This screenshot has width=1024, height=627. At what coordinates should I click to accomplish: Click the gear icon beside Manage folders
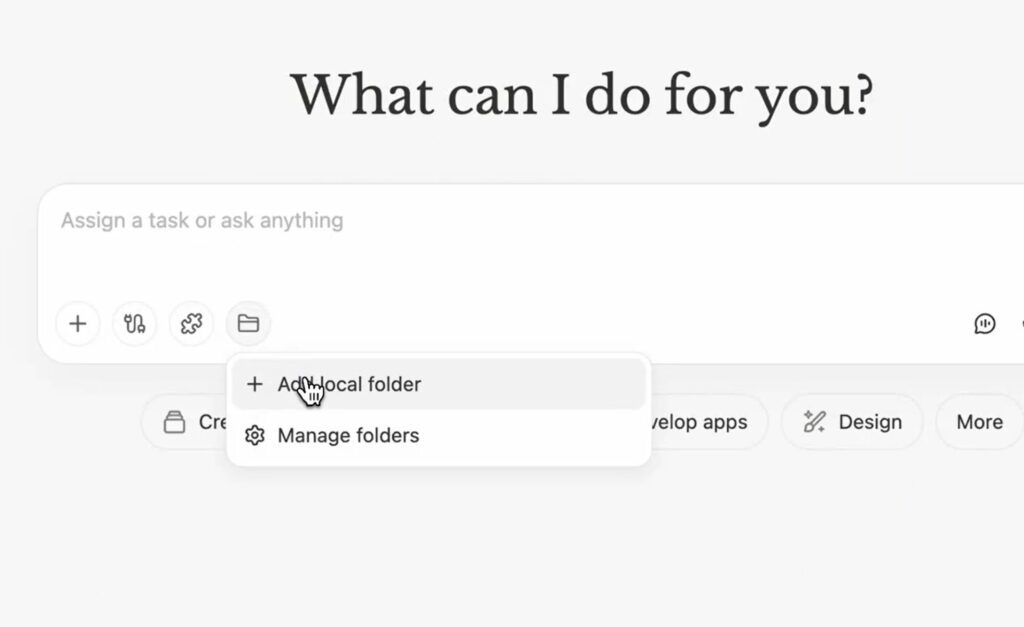coord(255,436)
